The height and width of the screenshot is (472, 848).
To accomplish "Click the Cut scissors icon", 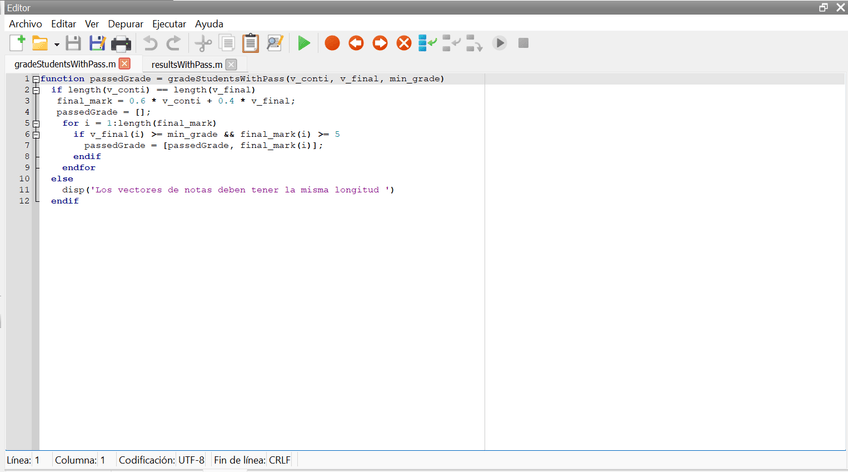I will [x=203, y=43].
